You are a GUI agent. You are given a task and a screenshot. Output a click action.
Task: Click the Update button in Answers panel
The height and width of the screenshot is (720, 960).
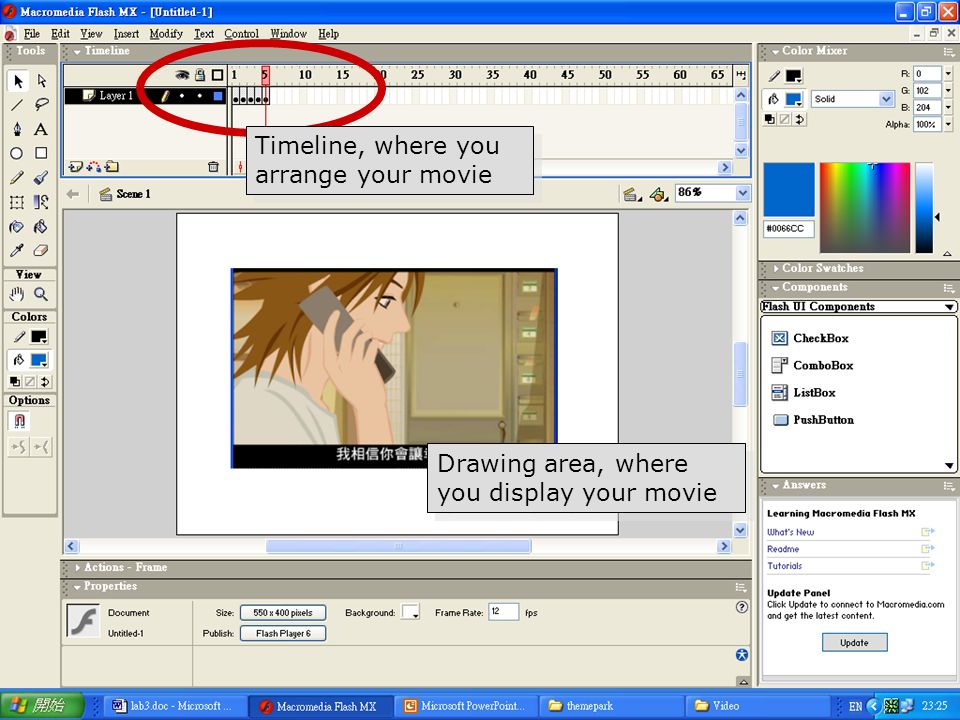pos(854,643)
